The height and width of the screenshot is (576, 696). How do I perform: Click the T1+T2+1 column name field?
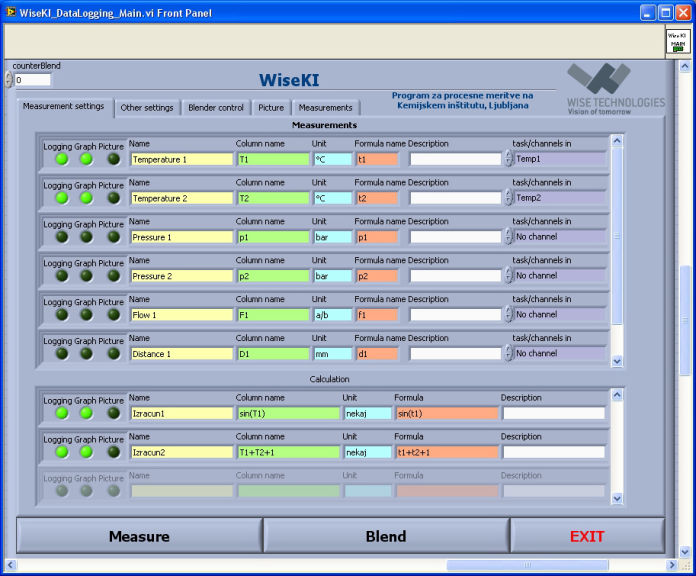pos(289,453)
